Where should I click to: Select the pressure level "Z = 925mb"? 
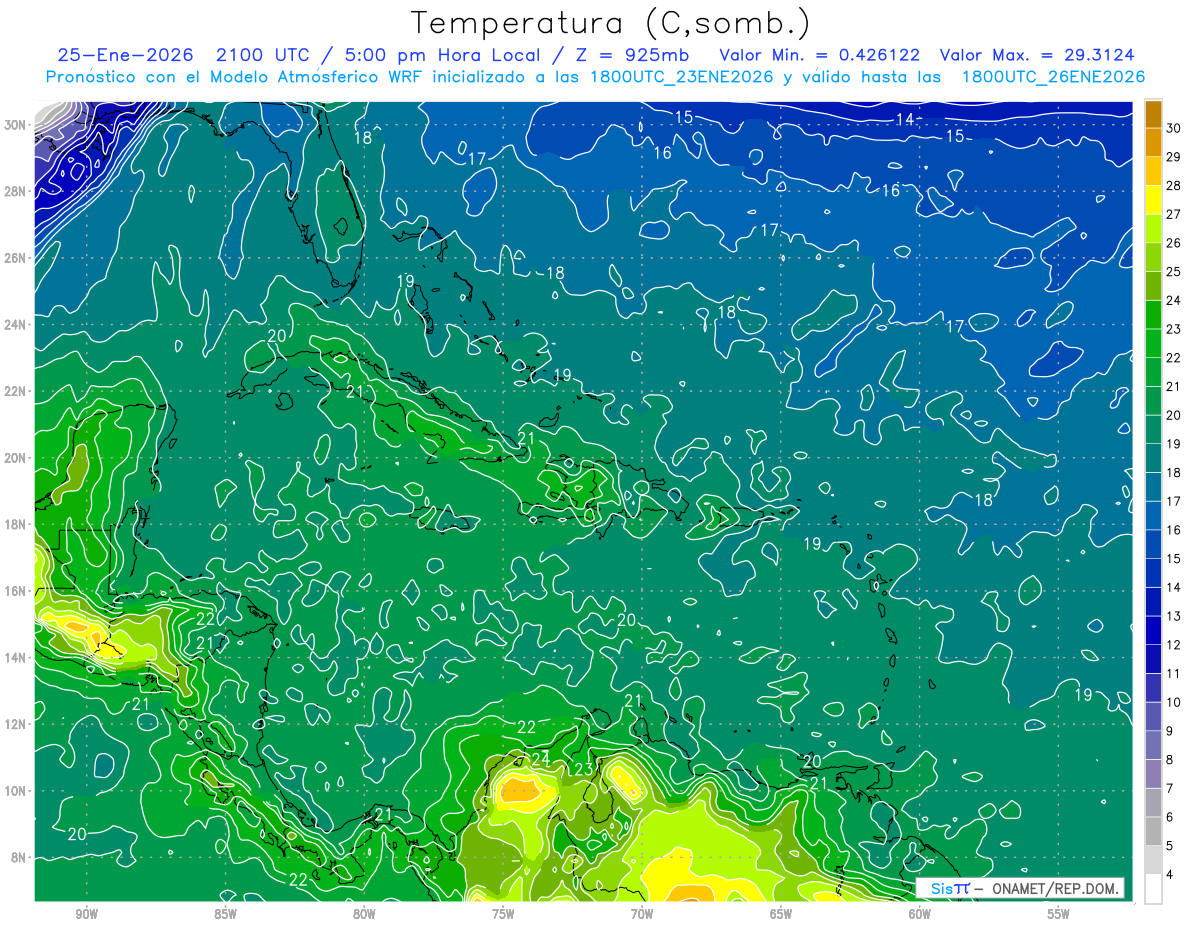click(x=628, y=55)
